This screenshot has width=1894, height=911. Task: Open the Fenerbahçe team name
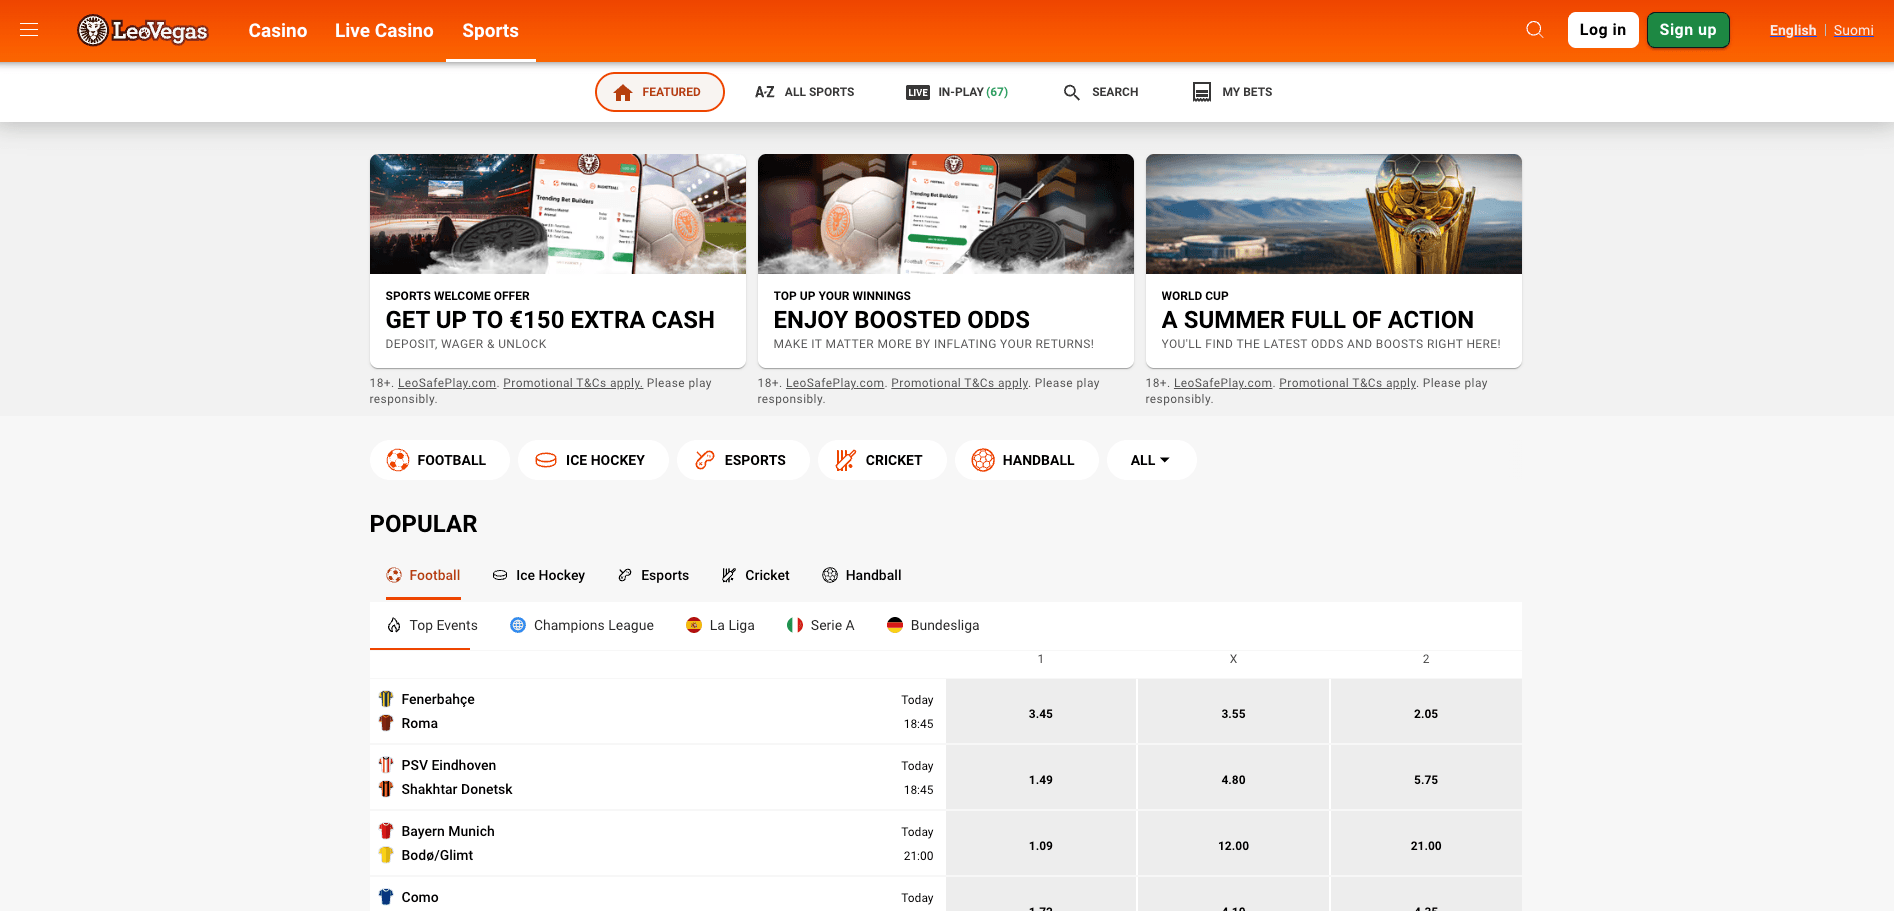click(x=438, y=699)
